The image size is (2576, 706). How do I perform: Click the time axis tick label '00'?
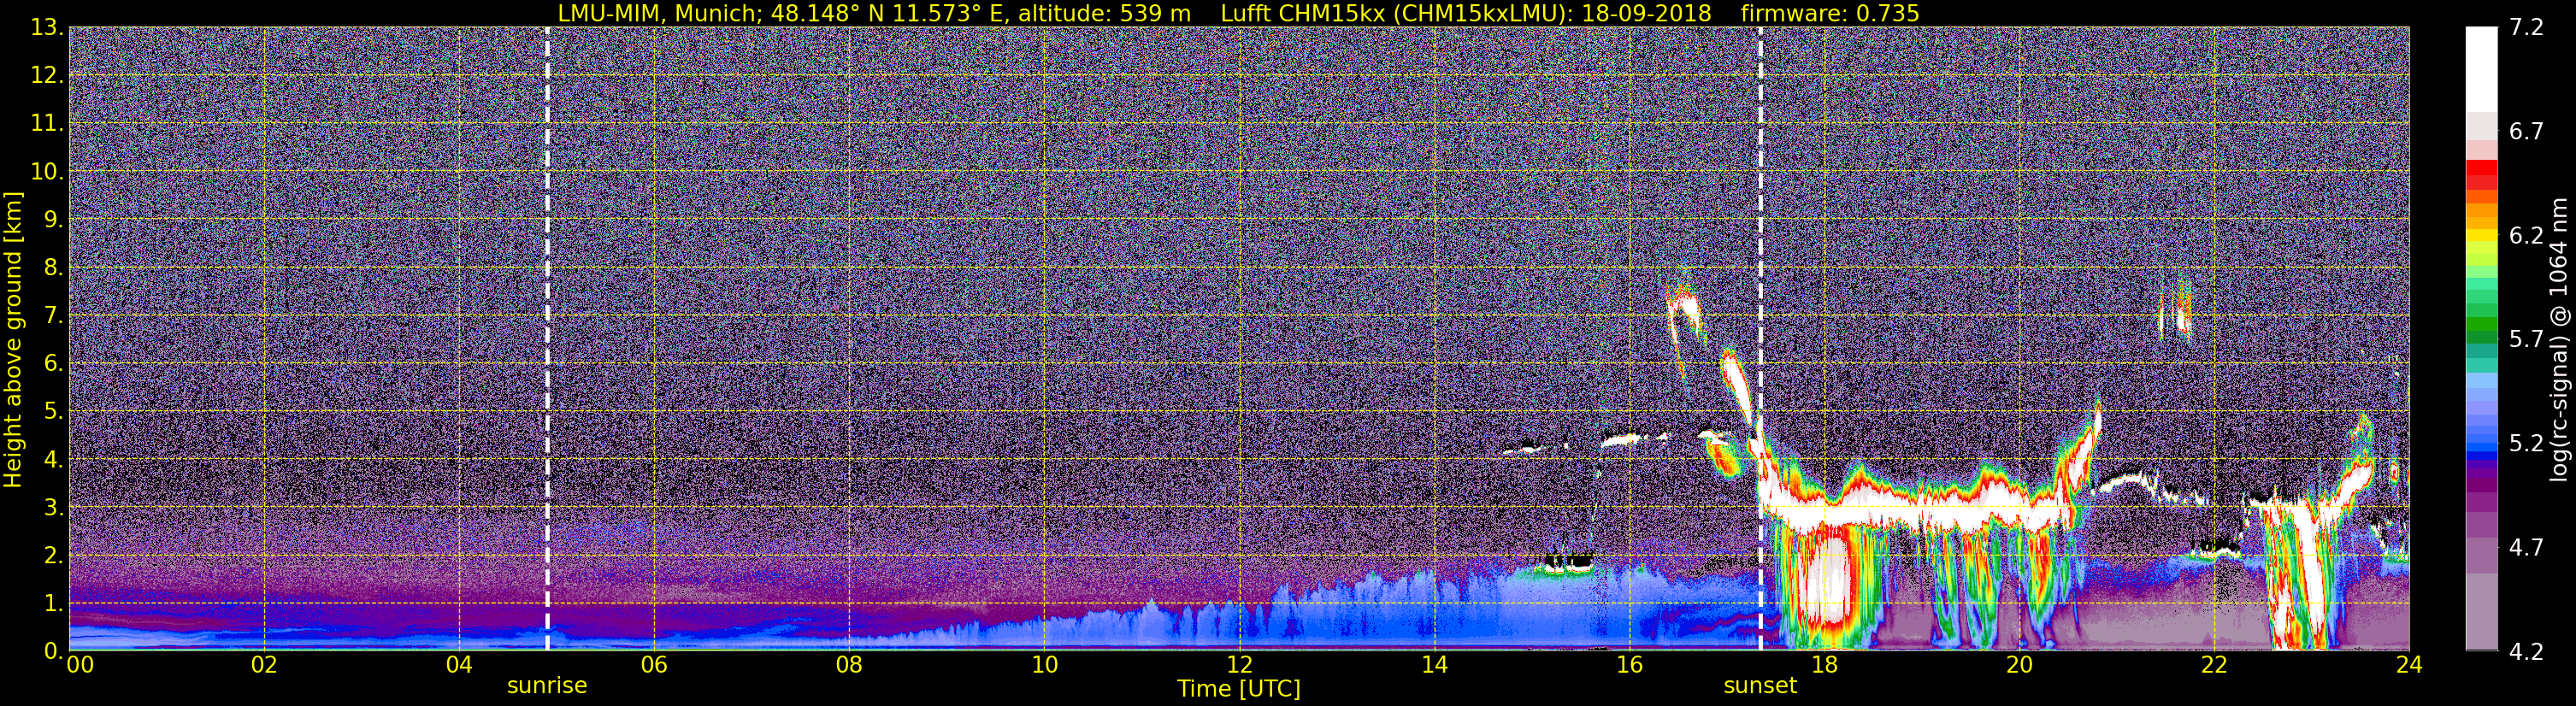click(80, 665)
